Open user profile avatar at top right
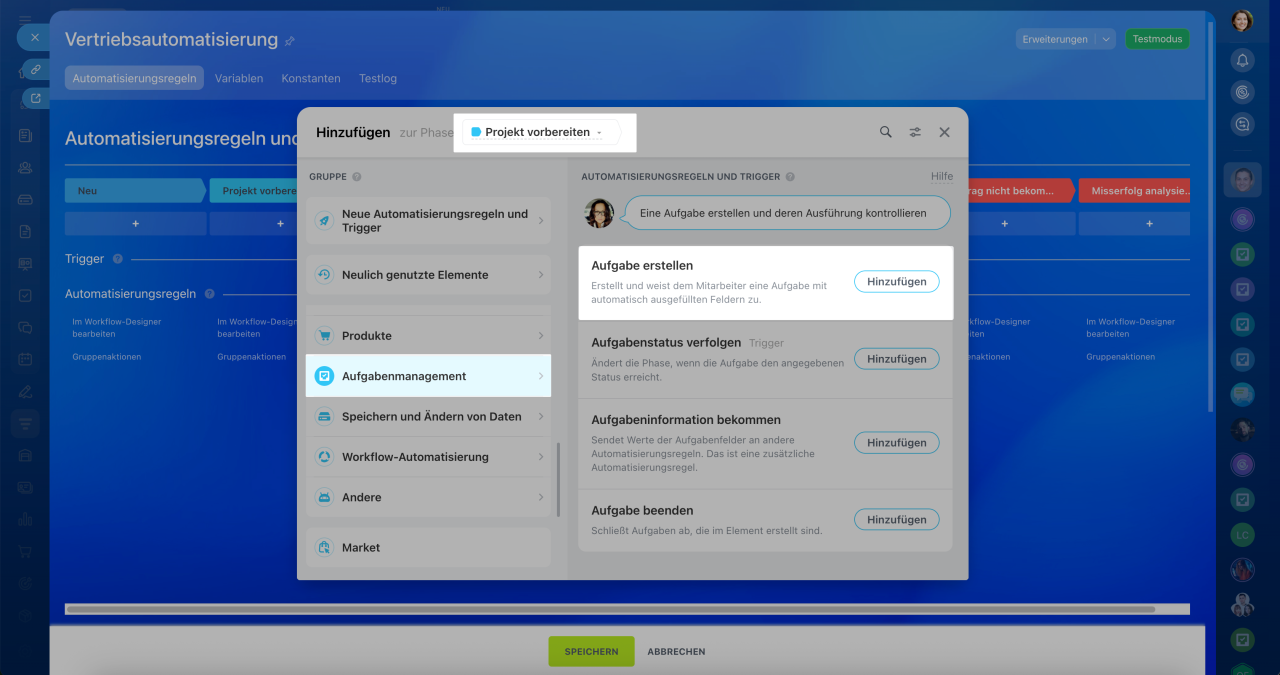The image size is (1280, 675). pyautogui.click(x=1242, y=20)
